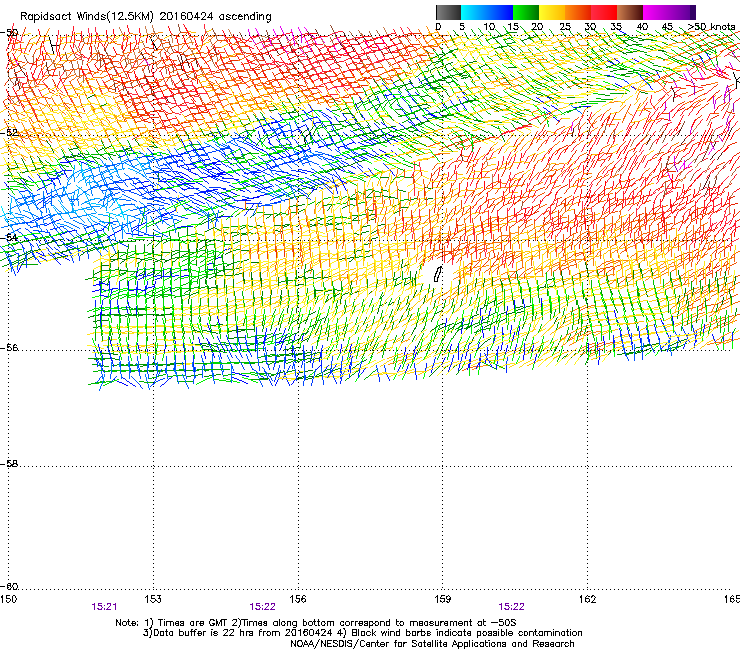Click the longitude label '162'
The height and width of the screenshot is (650, 740).
[587, 599]
